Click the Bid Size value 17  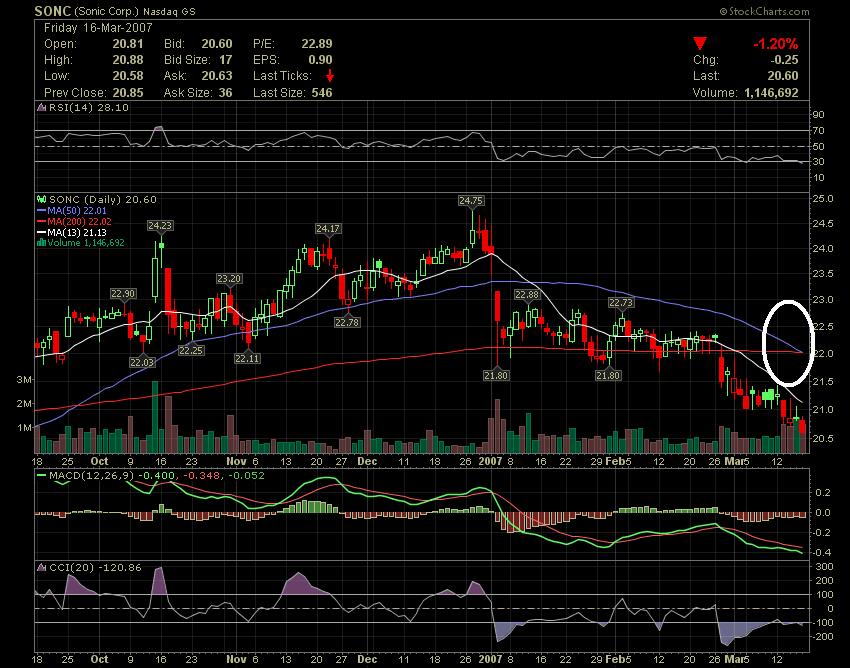pos(226,60)
